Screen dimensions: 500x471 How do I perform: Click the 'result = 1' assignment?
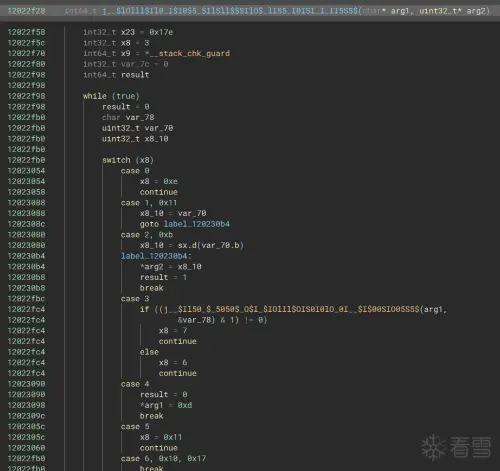pos(163,277)
